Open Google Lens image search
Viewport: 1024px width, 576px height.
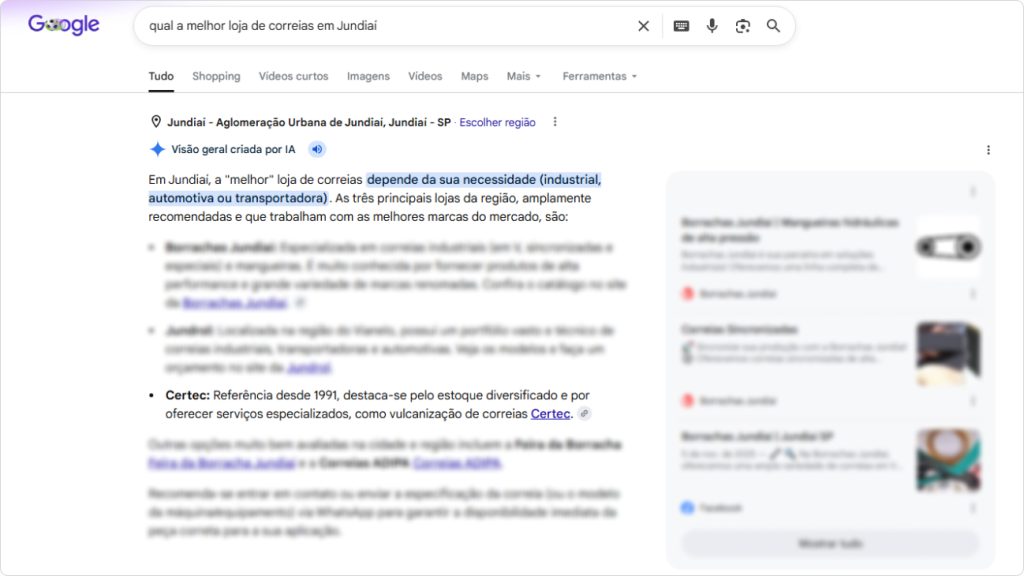[743, 26]
